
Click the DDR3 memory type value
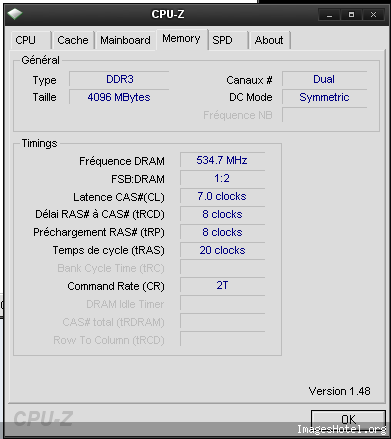coord(119,79)
